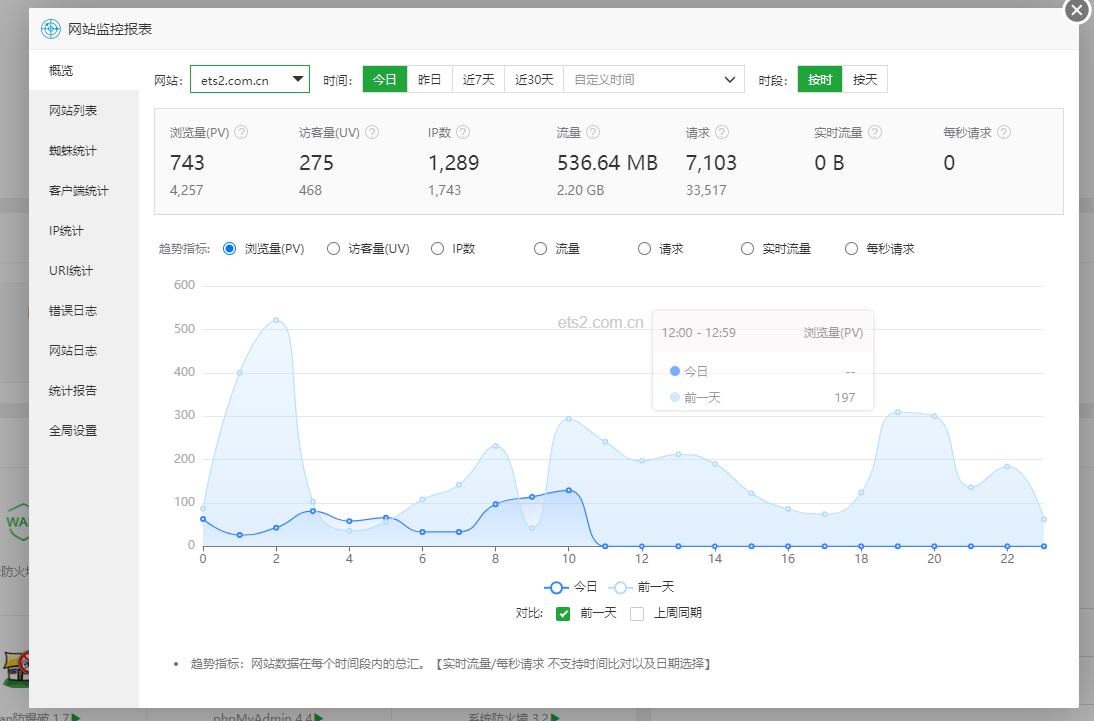Select the 近30天 time range button
Image resolution: width=1094 pixels, height=721 pixels.
(534, 80)
